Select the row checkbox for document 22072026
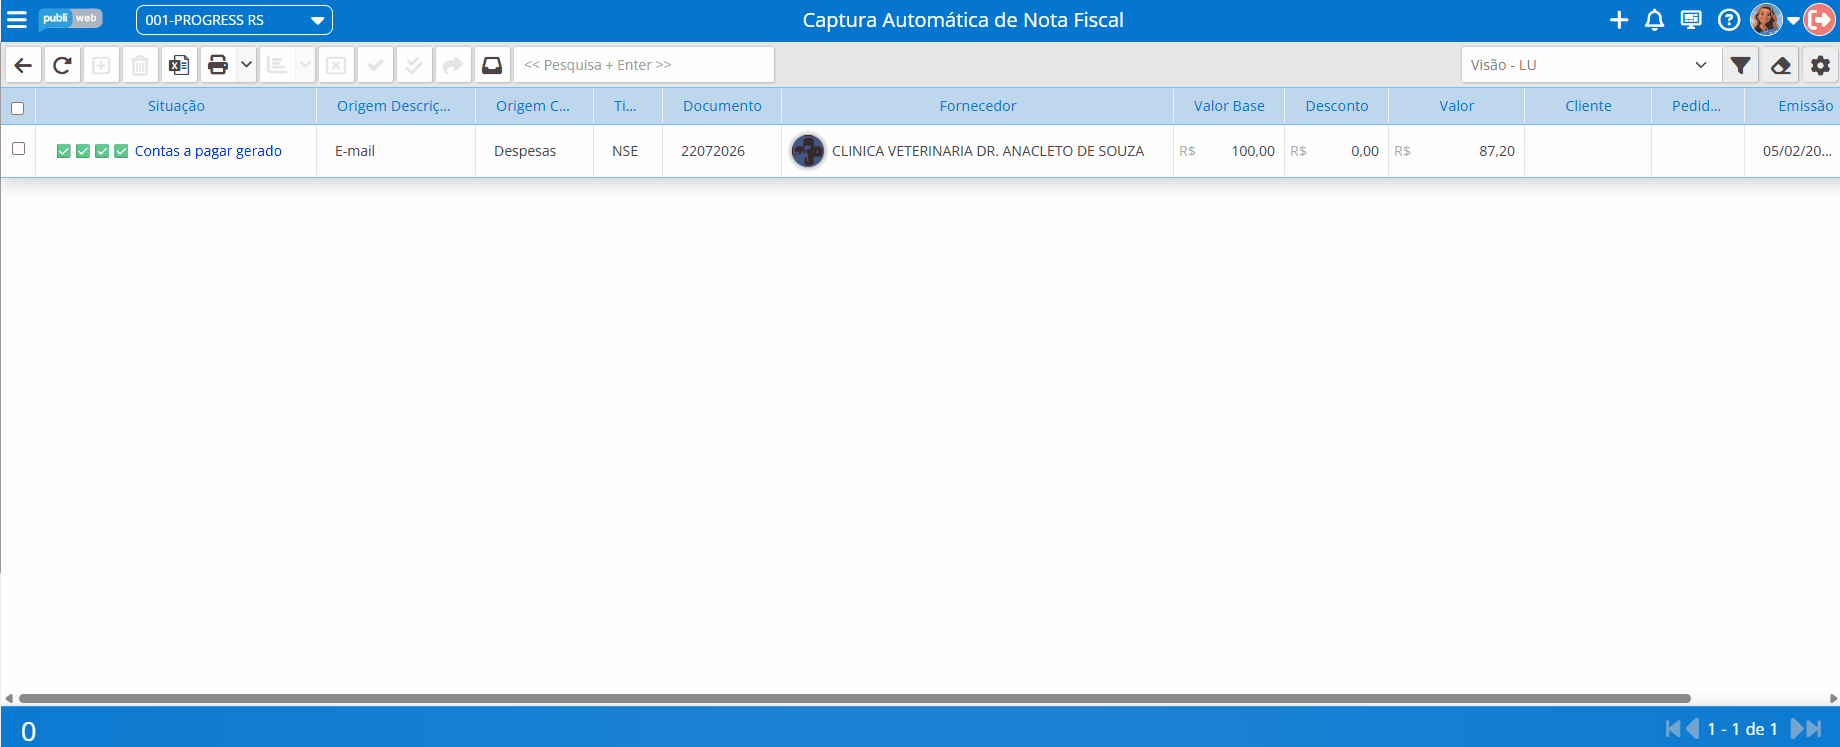The height and width of the screenshot is (747, 1840). 18,149
